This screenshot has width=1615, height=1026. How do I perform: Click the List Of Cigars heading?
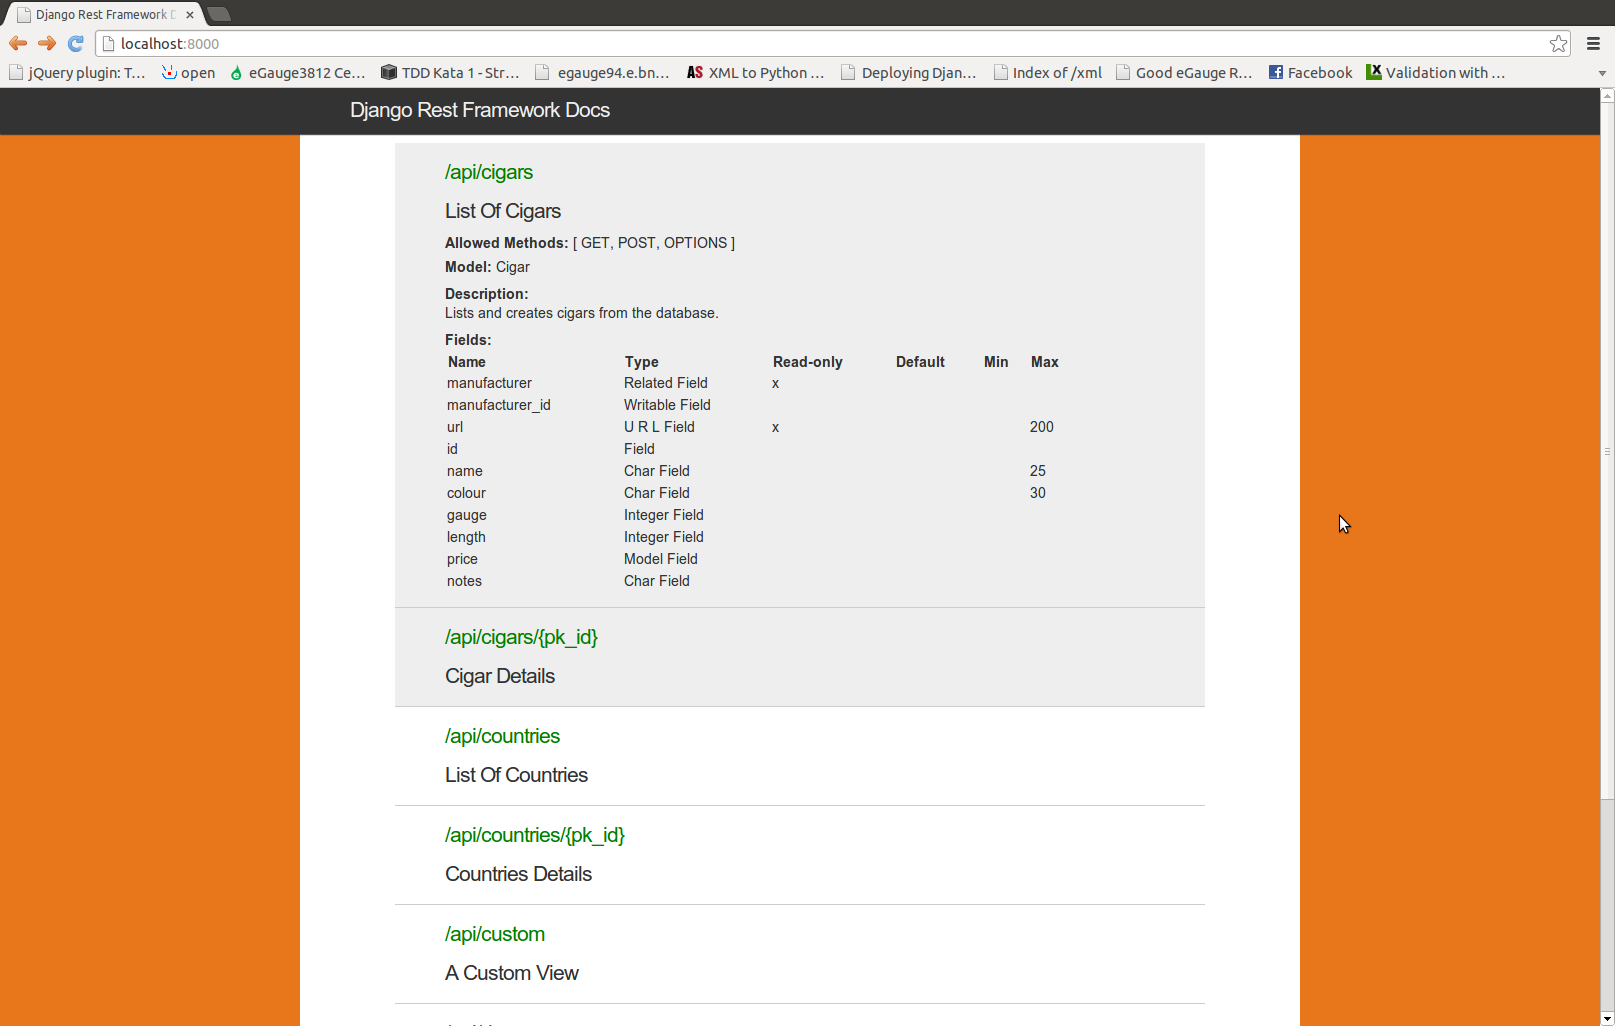tap(503, 211)
